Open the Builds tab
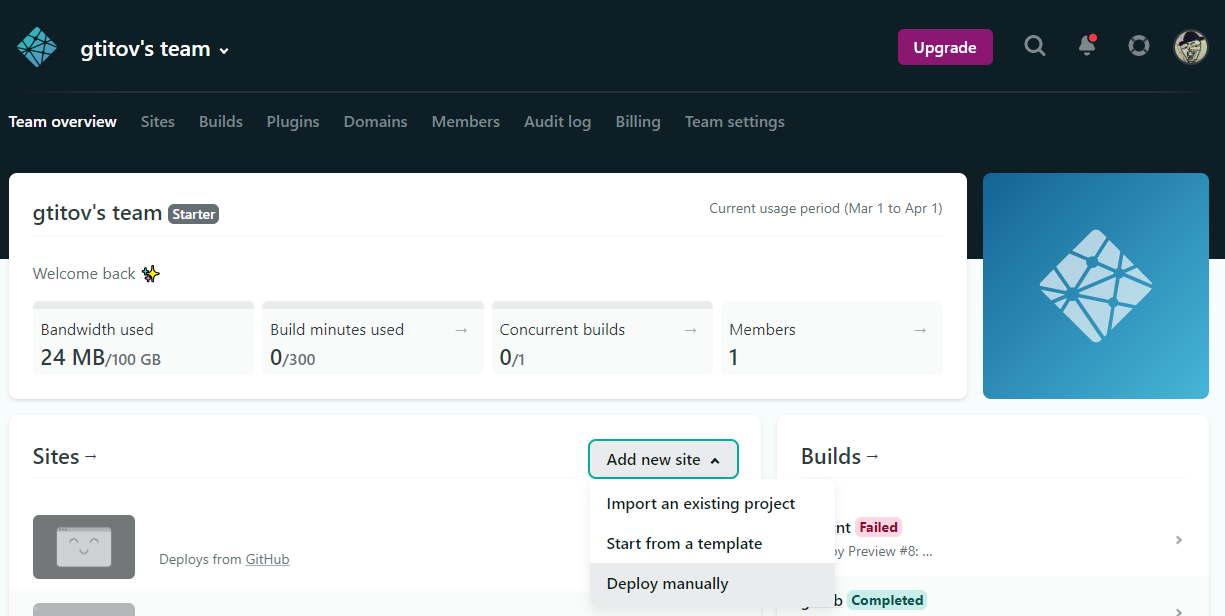 [x=221, y=122]
